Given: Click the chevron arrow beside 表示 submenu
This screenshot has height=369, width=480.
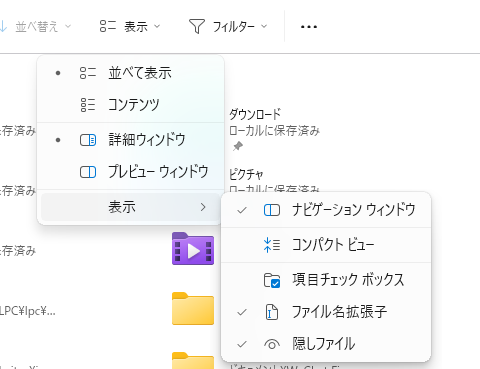Looking at the screenshot, I should (x=203, y=207).
